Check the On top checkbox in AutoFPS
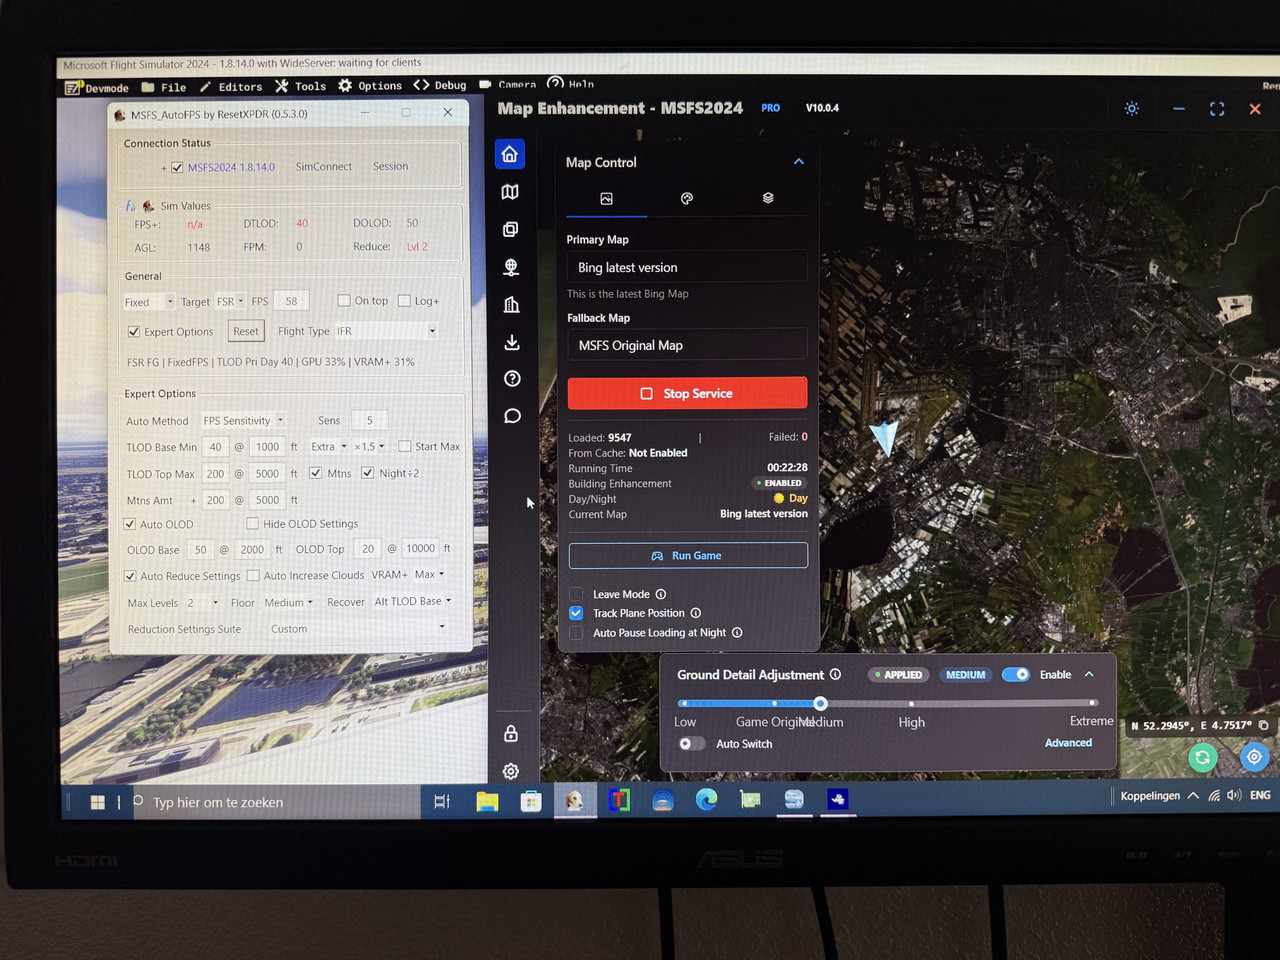Screen dimensions: 1280x960 click(x=344, y=300)
